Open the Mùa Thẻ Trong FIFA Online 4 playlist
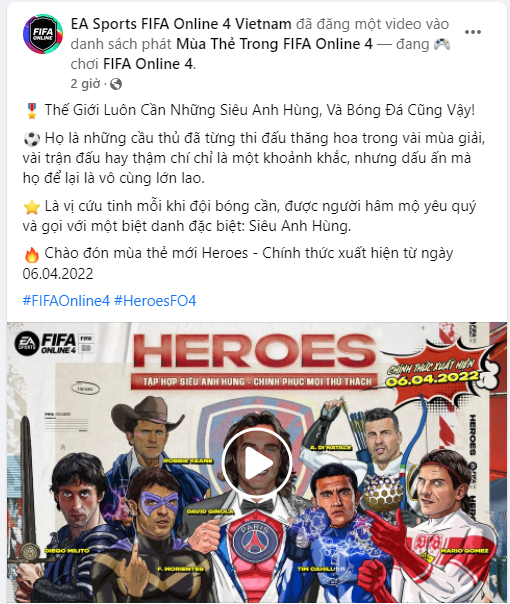This screenshot has height=604, width=510. click(x=275, y=44)
